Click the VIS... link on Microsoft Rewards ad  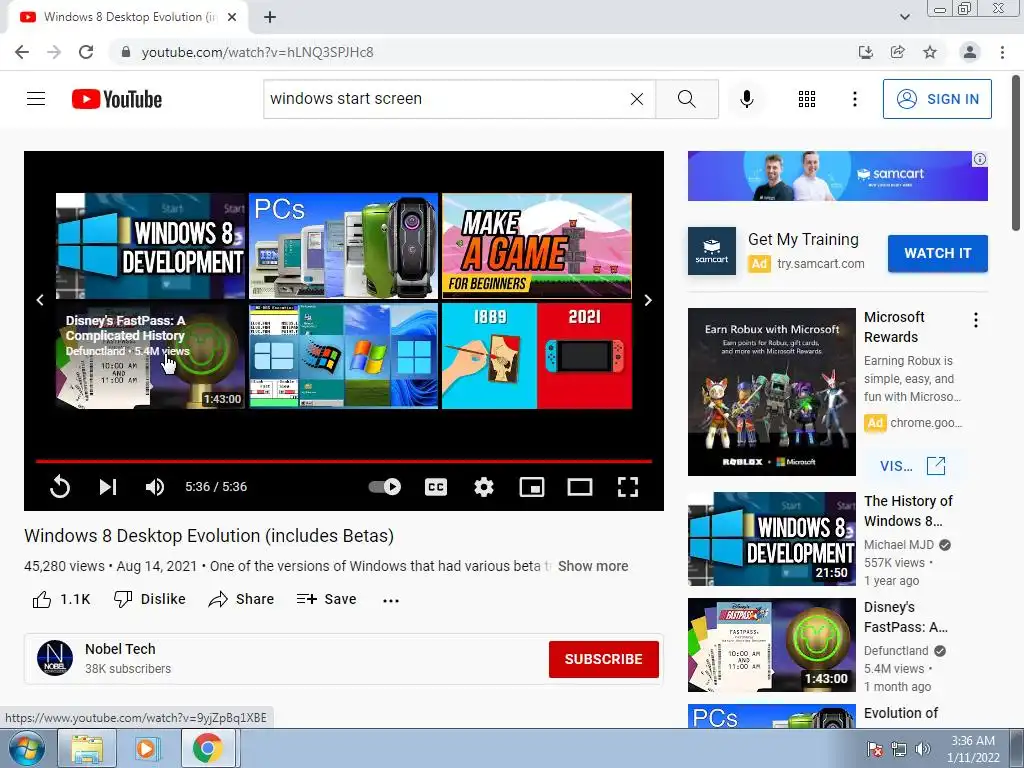click(912, 466)
